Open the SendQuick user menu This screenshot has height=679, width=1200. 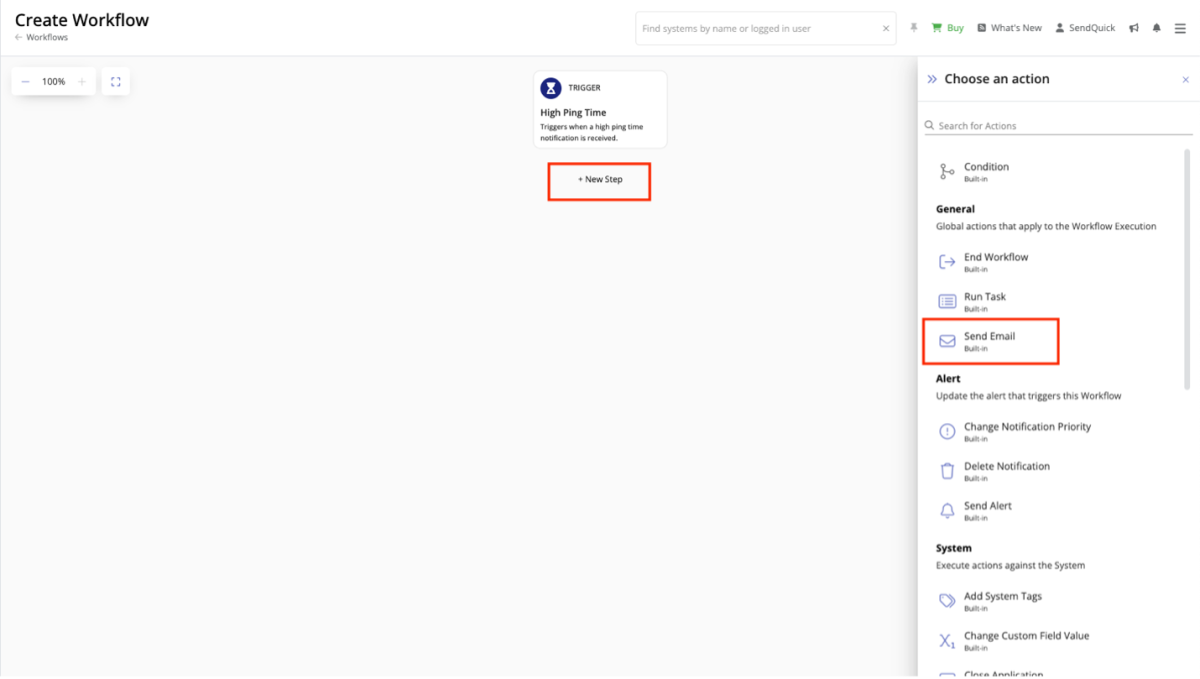[x=1085, y=28]
